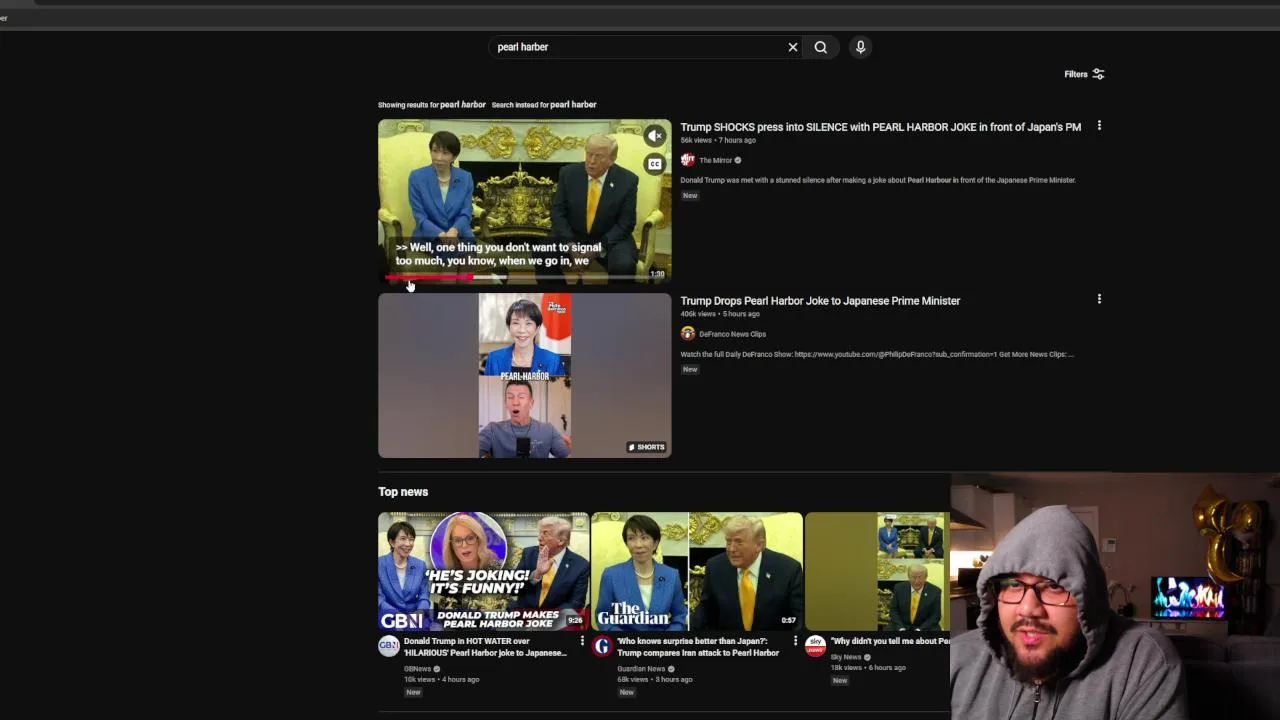Clear the search box with X icon
This screenshot has width=1280, height=720.
[793, 47]
